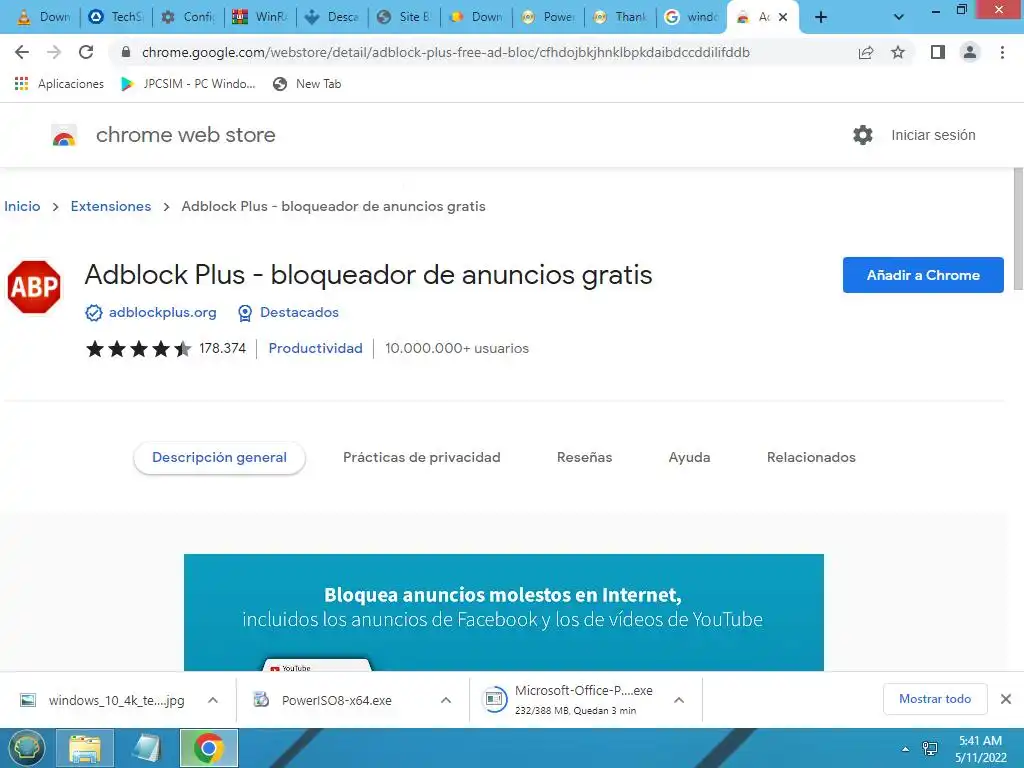Image resolution: width=1024 pixels, height=768 pixels.
Task: Open the Chrome side panel
Action: [938, 52]
